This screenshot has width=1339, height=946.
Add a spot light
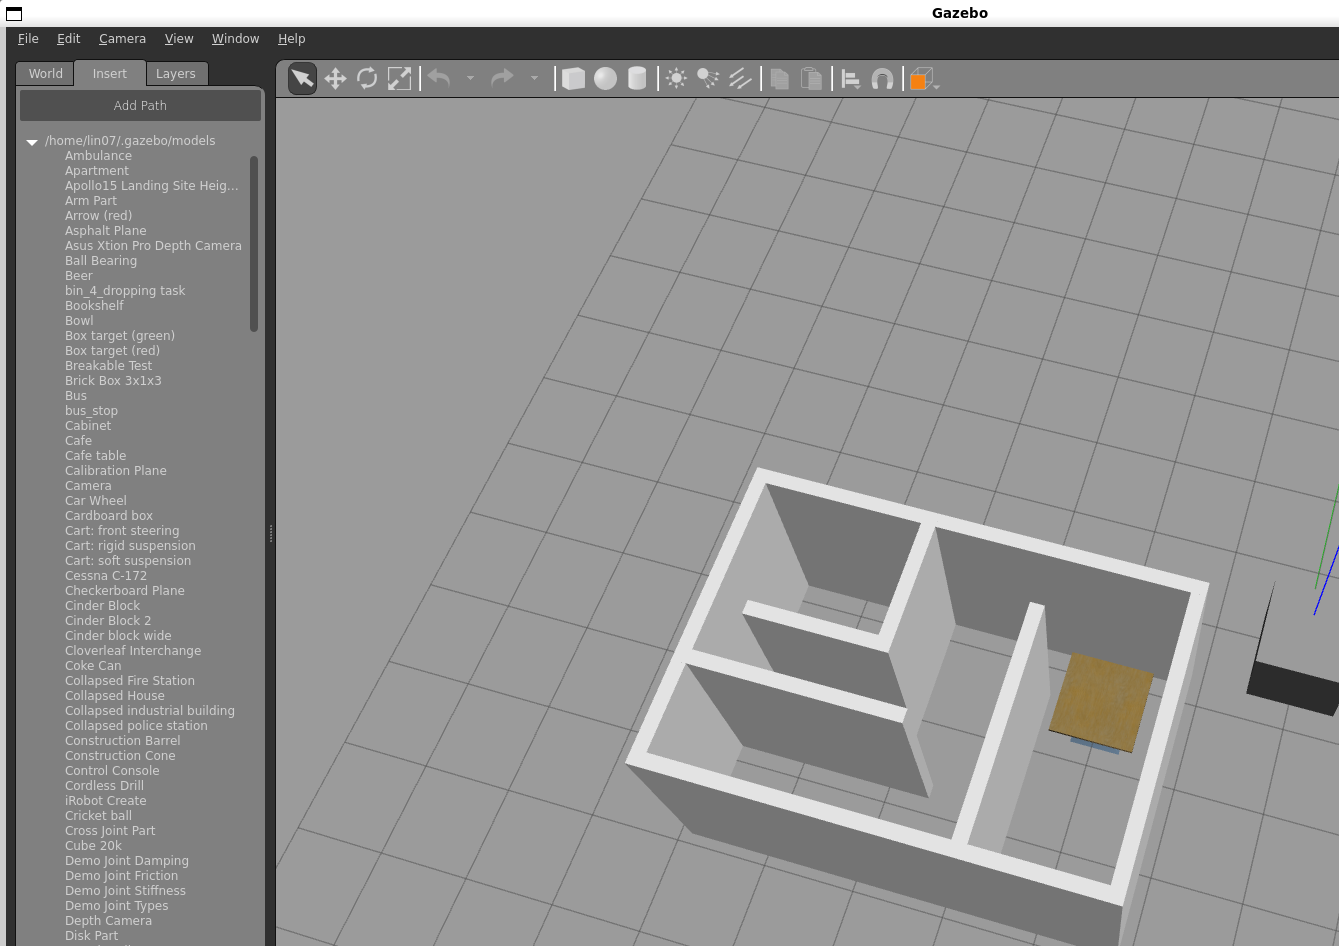[708, 79]
